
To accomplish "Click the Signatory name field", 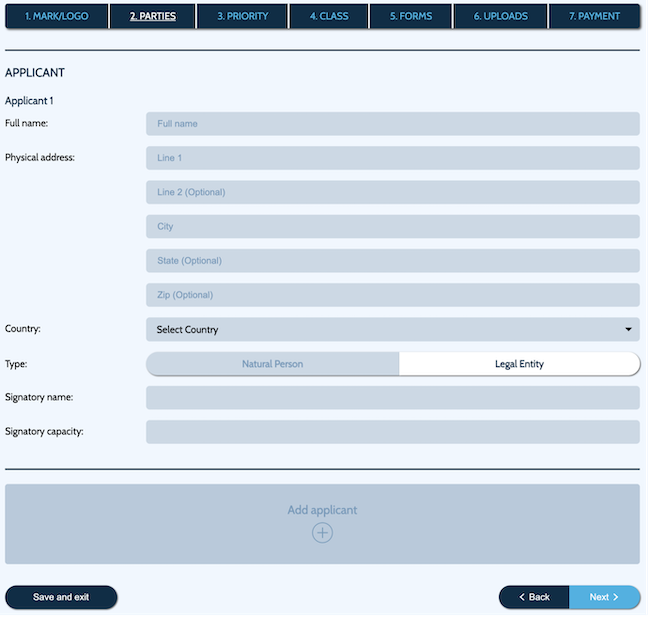I will 392,398.
